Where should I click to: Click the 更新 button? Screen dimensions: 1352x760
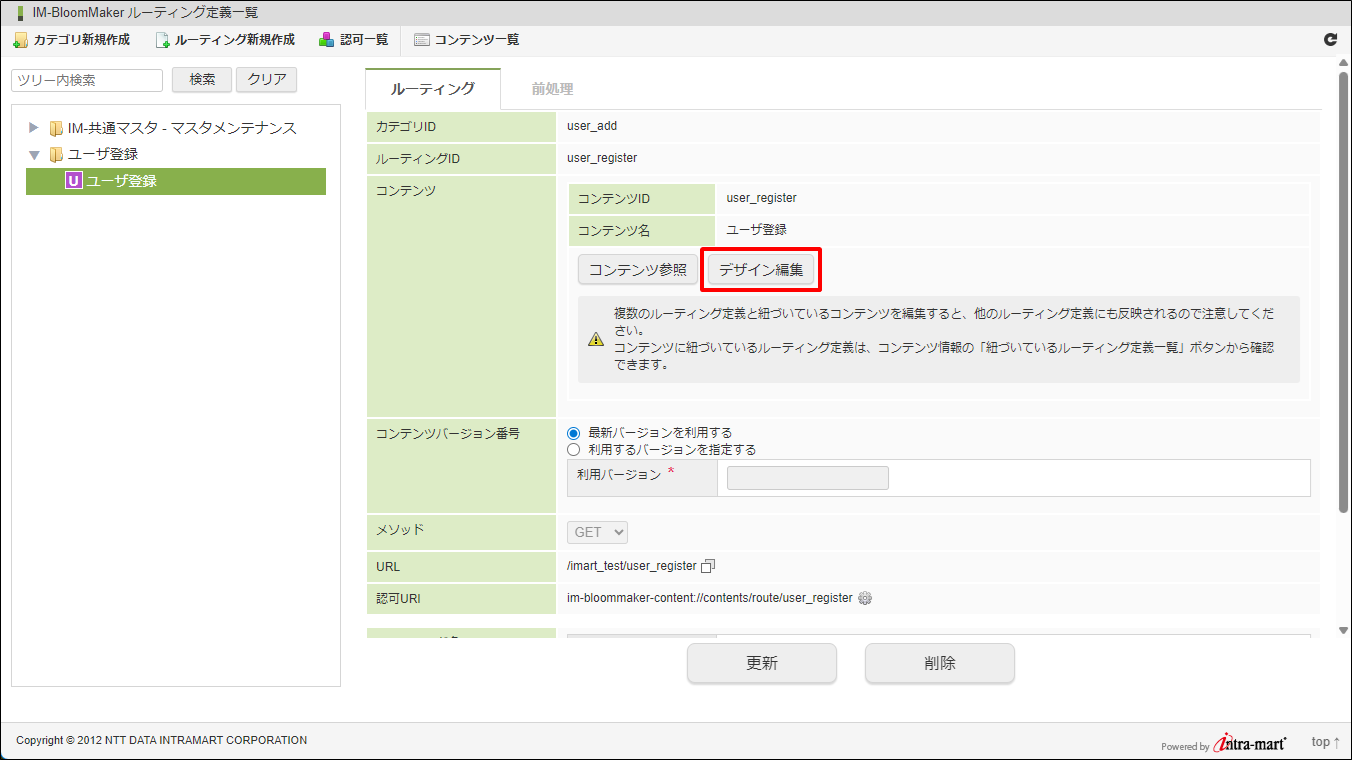(761, 663)
